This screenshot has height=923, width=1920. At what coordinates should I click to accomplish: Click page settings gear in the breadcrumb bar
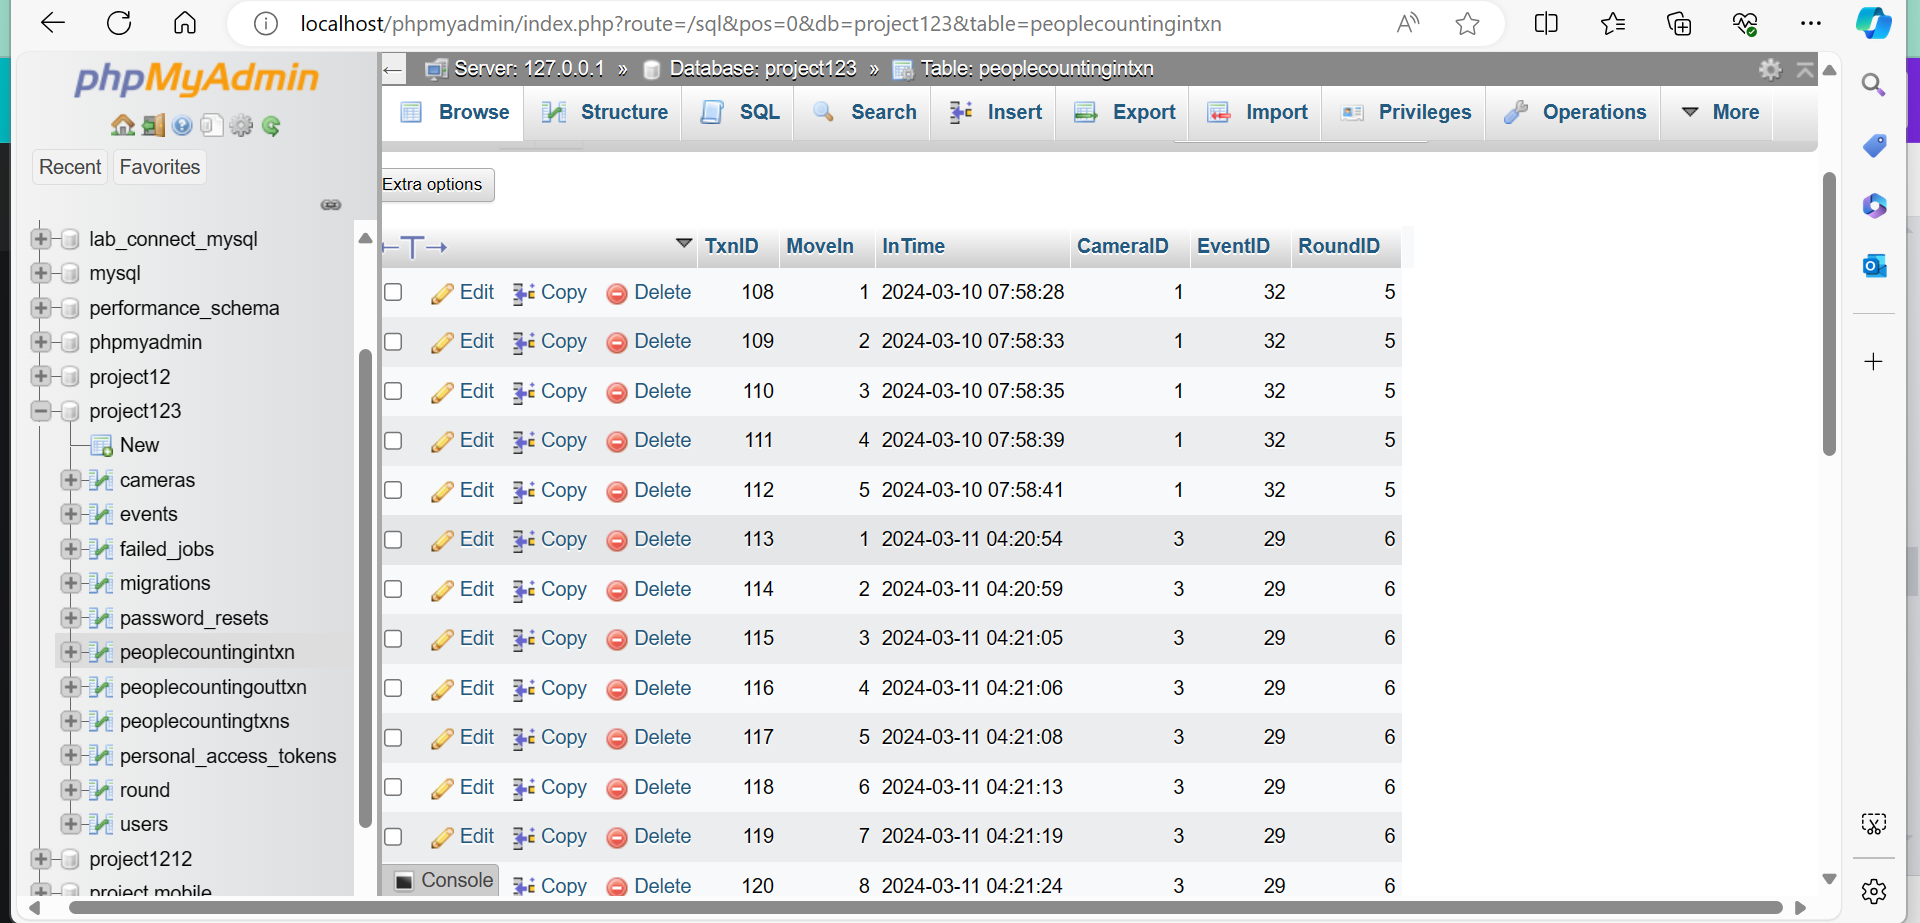click(x=1770, y=69)
